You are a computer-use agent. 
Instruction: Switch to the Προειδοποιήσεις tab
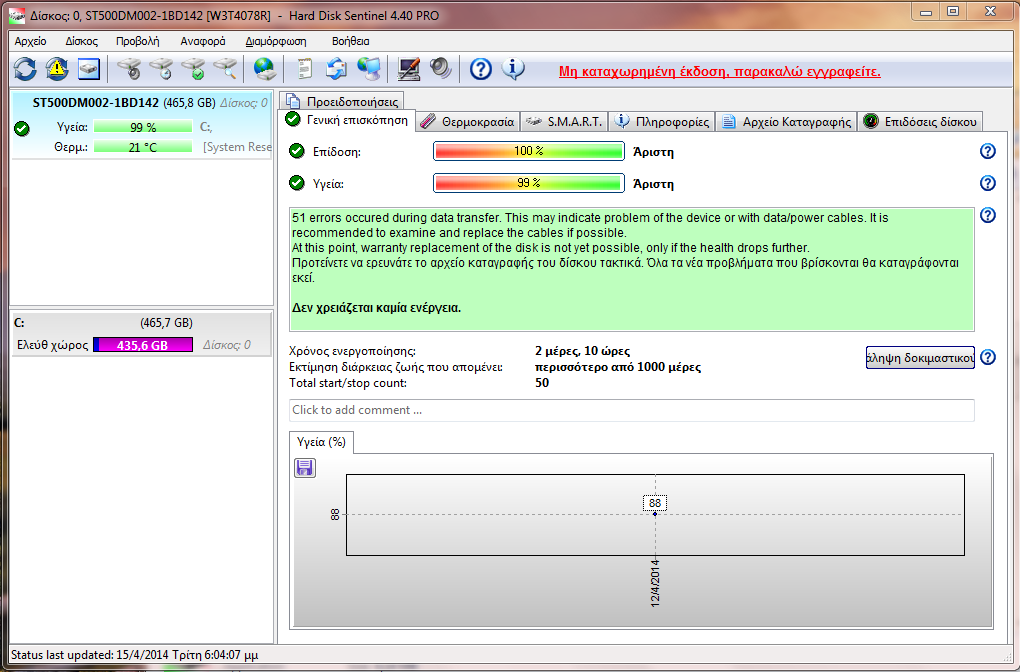pos(342,101)
